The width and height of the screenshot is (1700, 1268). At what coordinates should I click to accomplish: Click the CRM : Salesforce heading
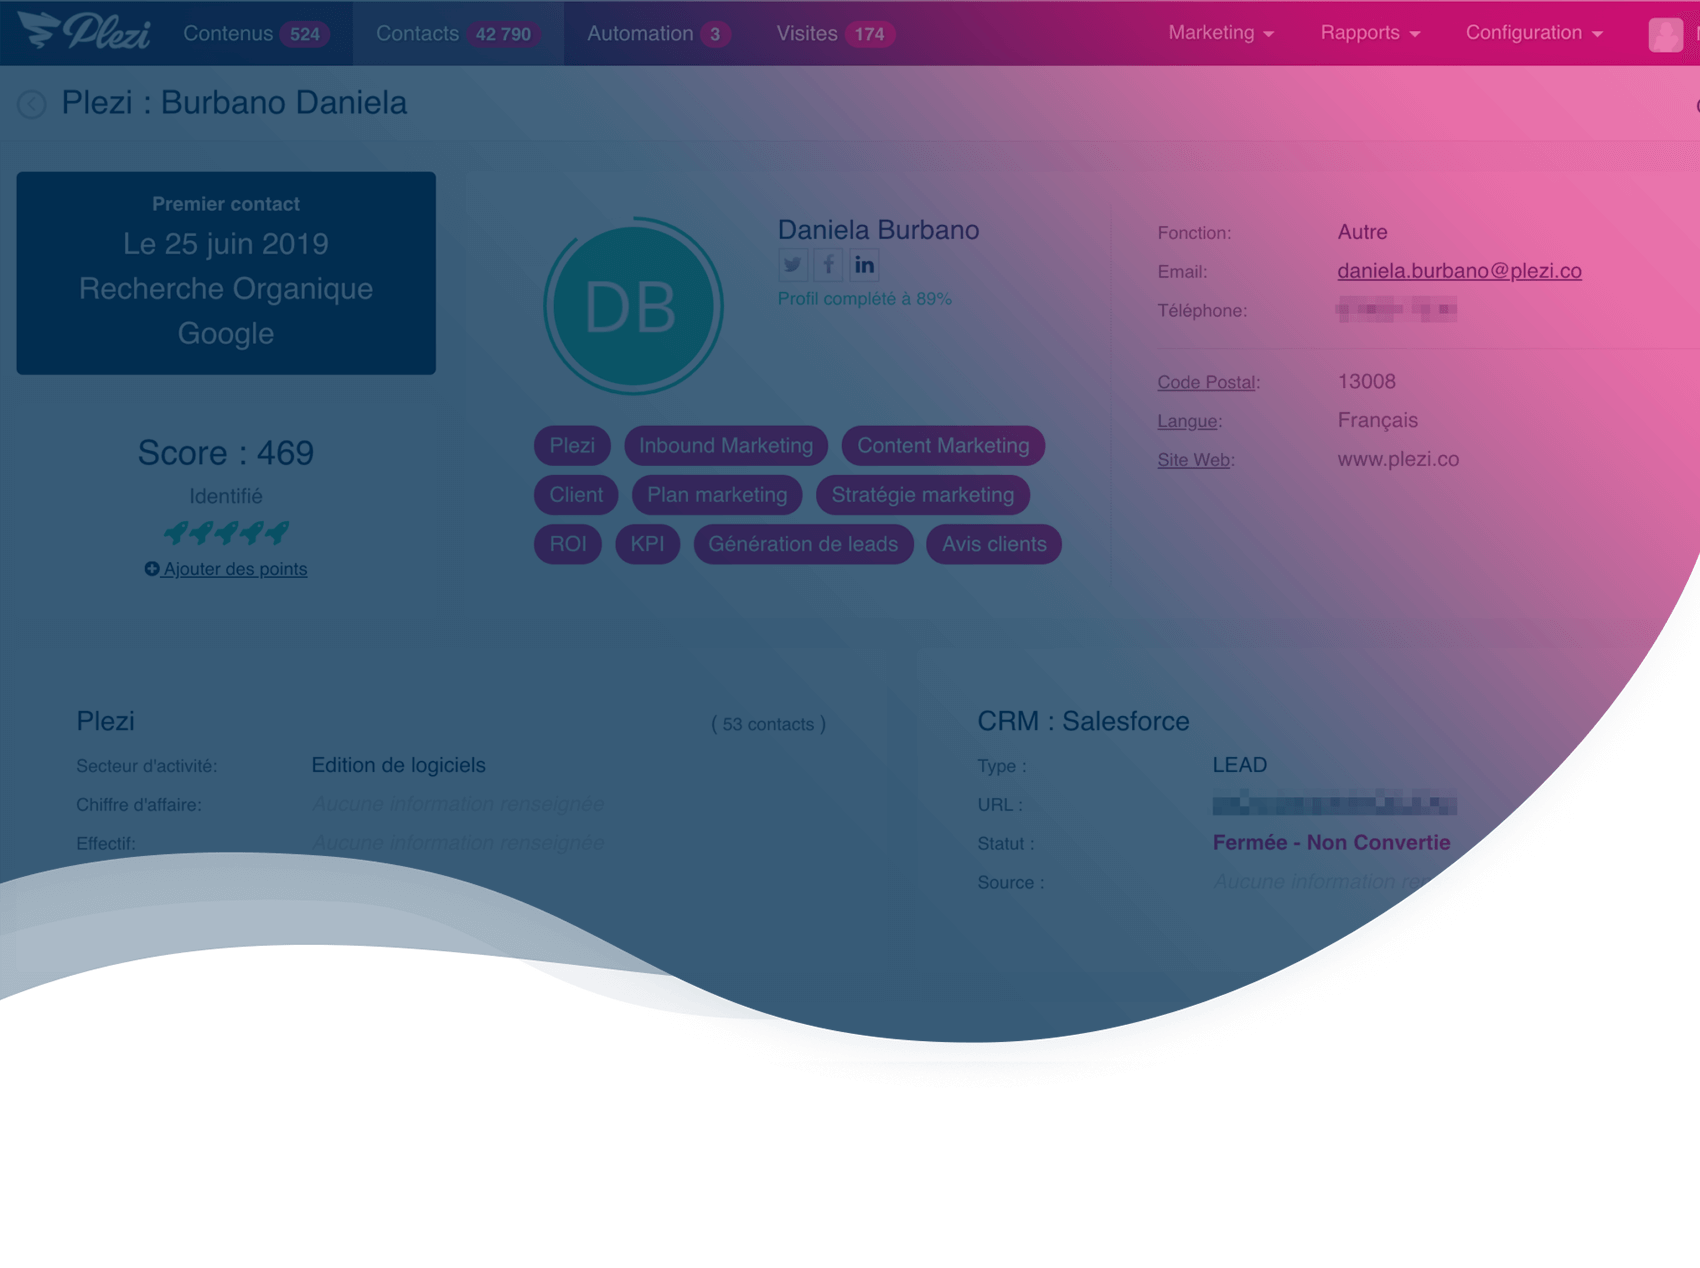coord(1083,721)
